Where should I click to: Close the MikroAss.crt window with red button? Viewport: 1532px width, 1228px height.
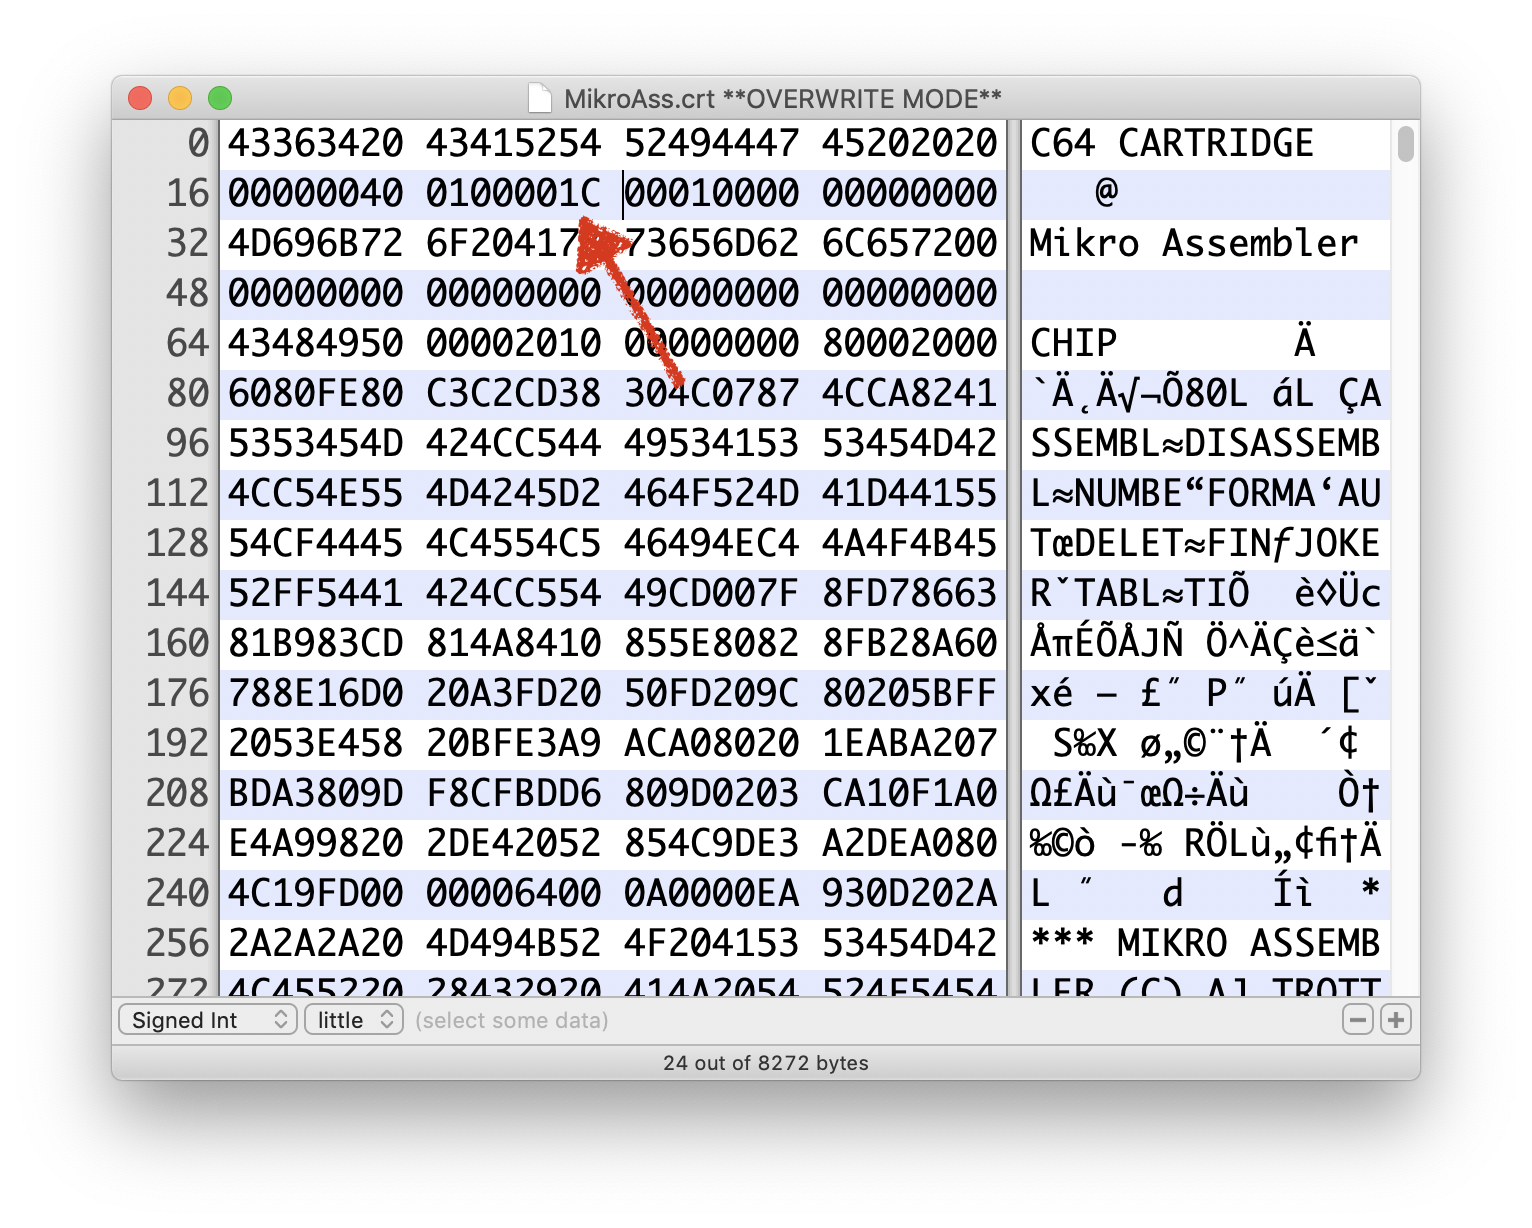point(140,98)
